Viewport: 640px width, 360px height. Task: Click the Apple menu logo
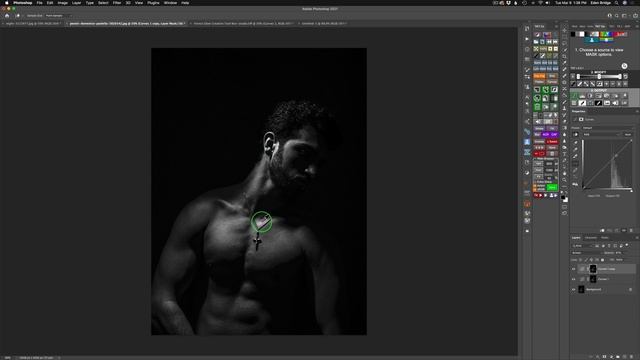pos(7,3)
